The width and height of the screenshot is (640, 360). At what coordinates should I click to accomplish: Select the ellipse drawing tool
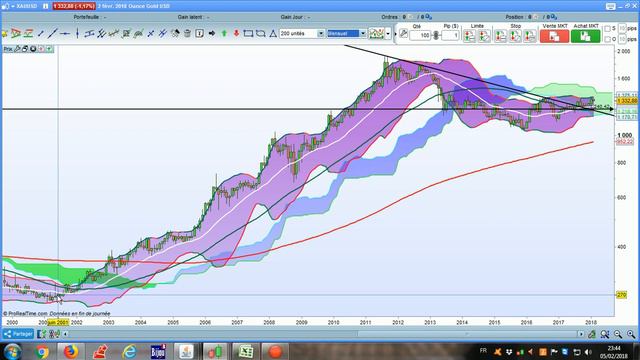260,33
